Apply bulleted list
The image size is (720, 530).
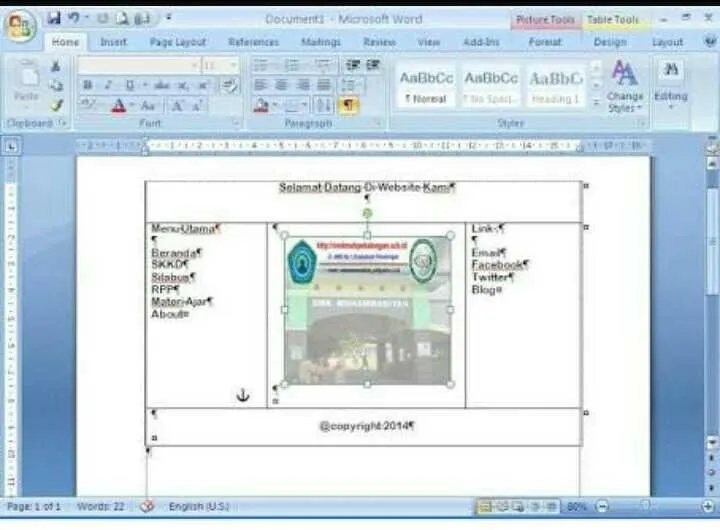[x=260, y=65]
